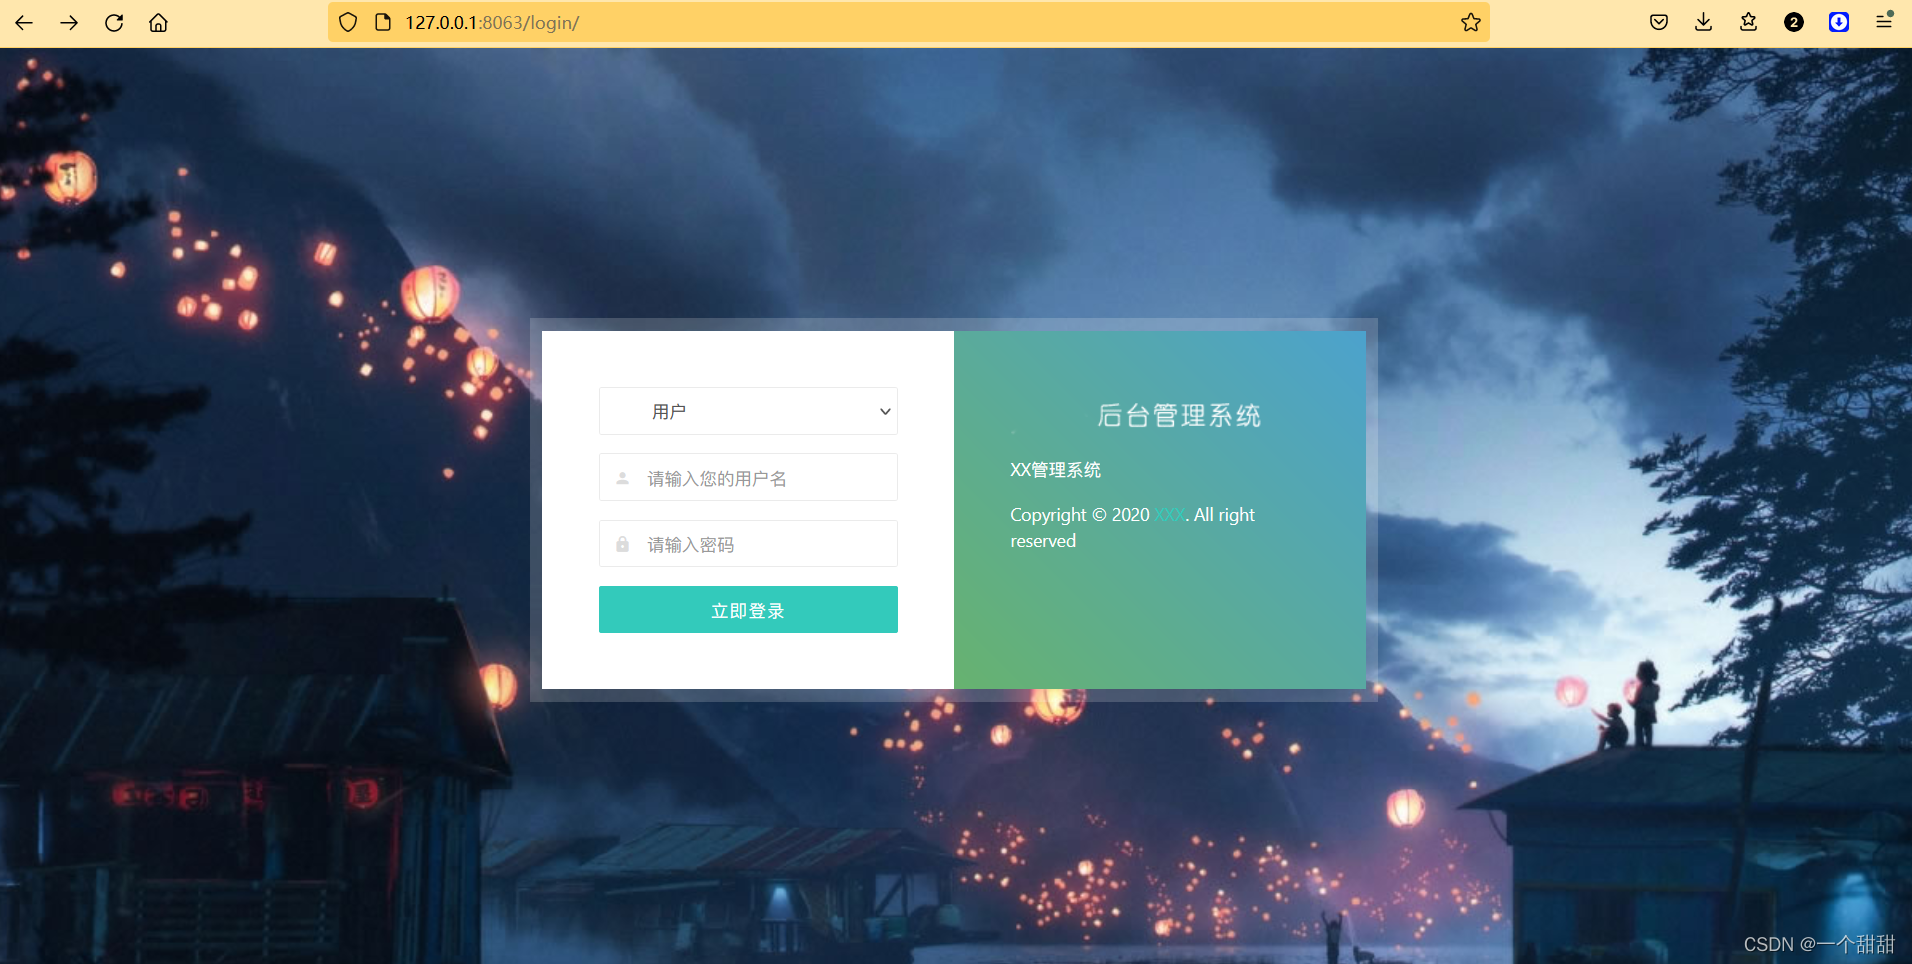Click the XX管理系统 text

point(1055,470)
